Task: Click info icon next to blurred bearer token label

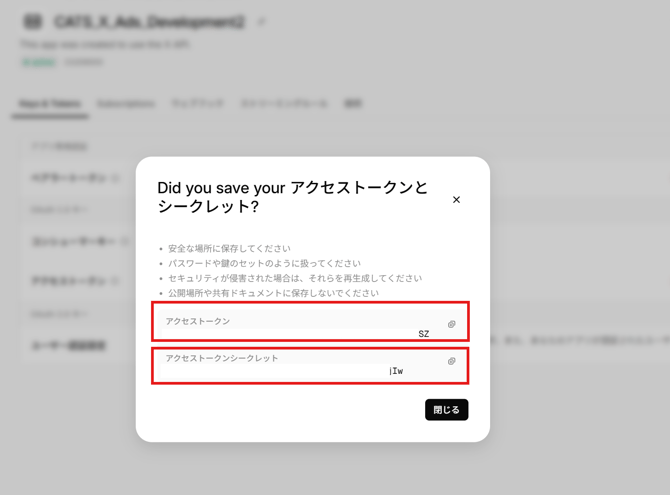Action: tap(115, 178)
